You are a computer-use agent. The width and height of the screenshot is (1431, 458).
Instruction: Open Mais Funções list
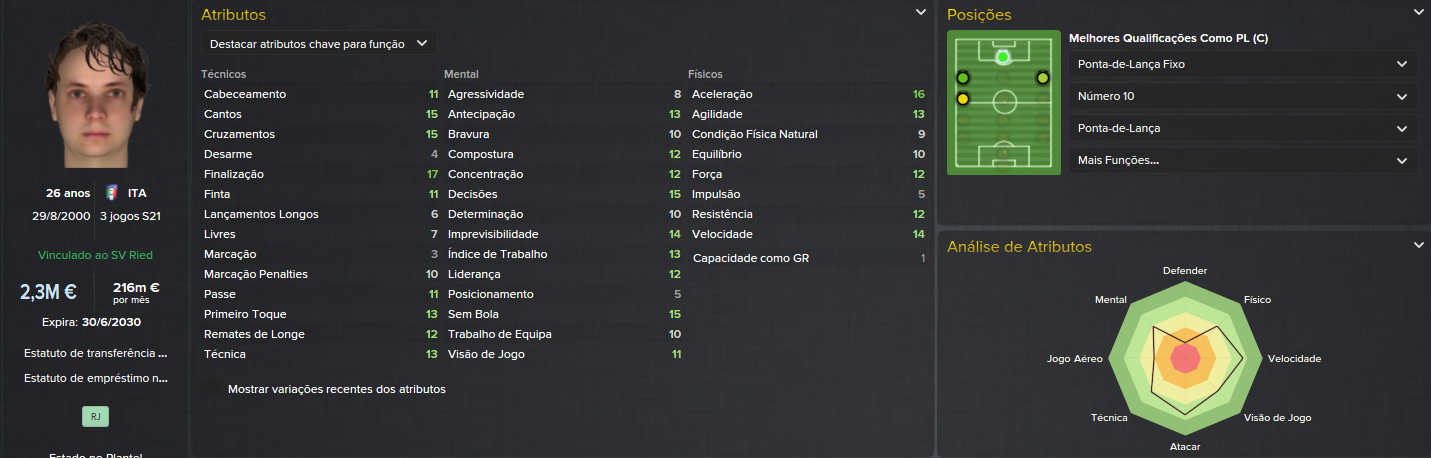point(1243,160)
